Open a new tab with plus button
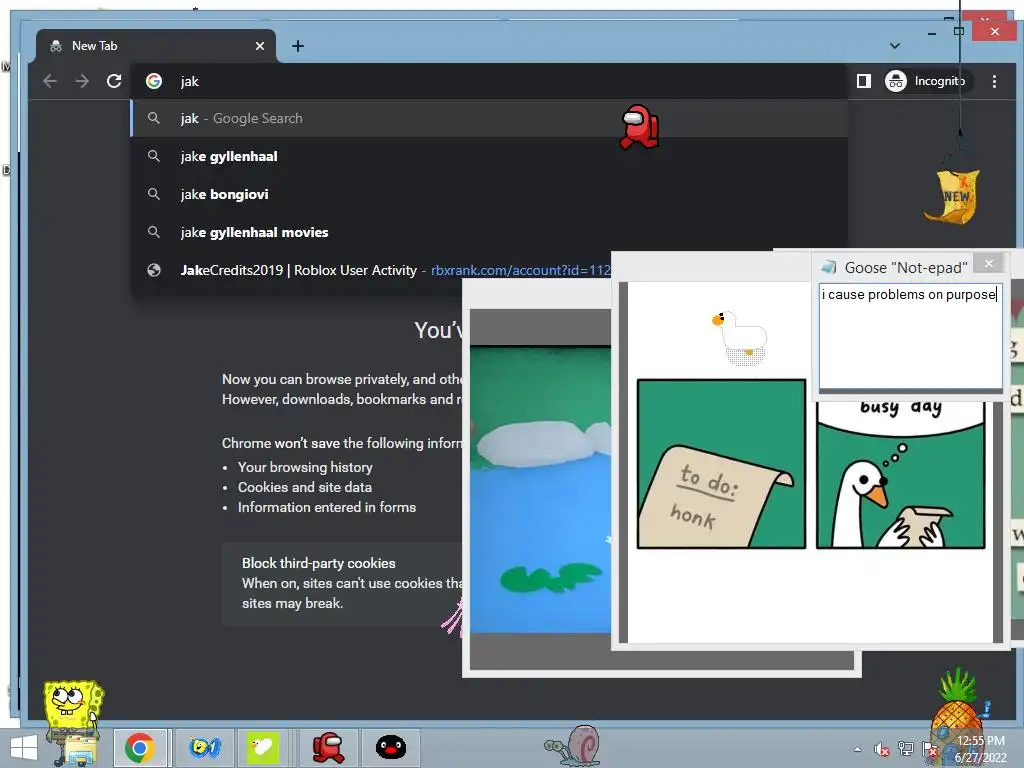 click(298, 46)
